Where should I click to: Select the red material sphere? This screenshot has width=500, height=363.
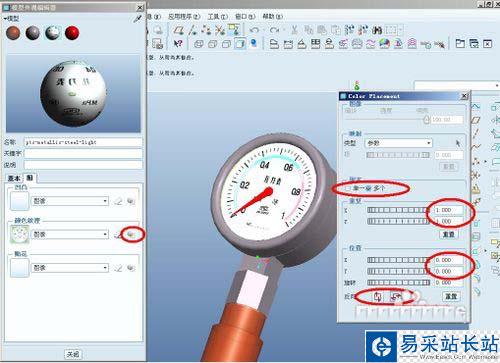[72, 33]
